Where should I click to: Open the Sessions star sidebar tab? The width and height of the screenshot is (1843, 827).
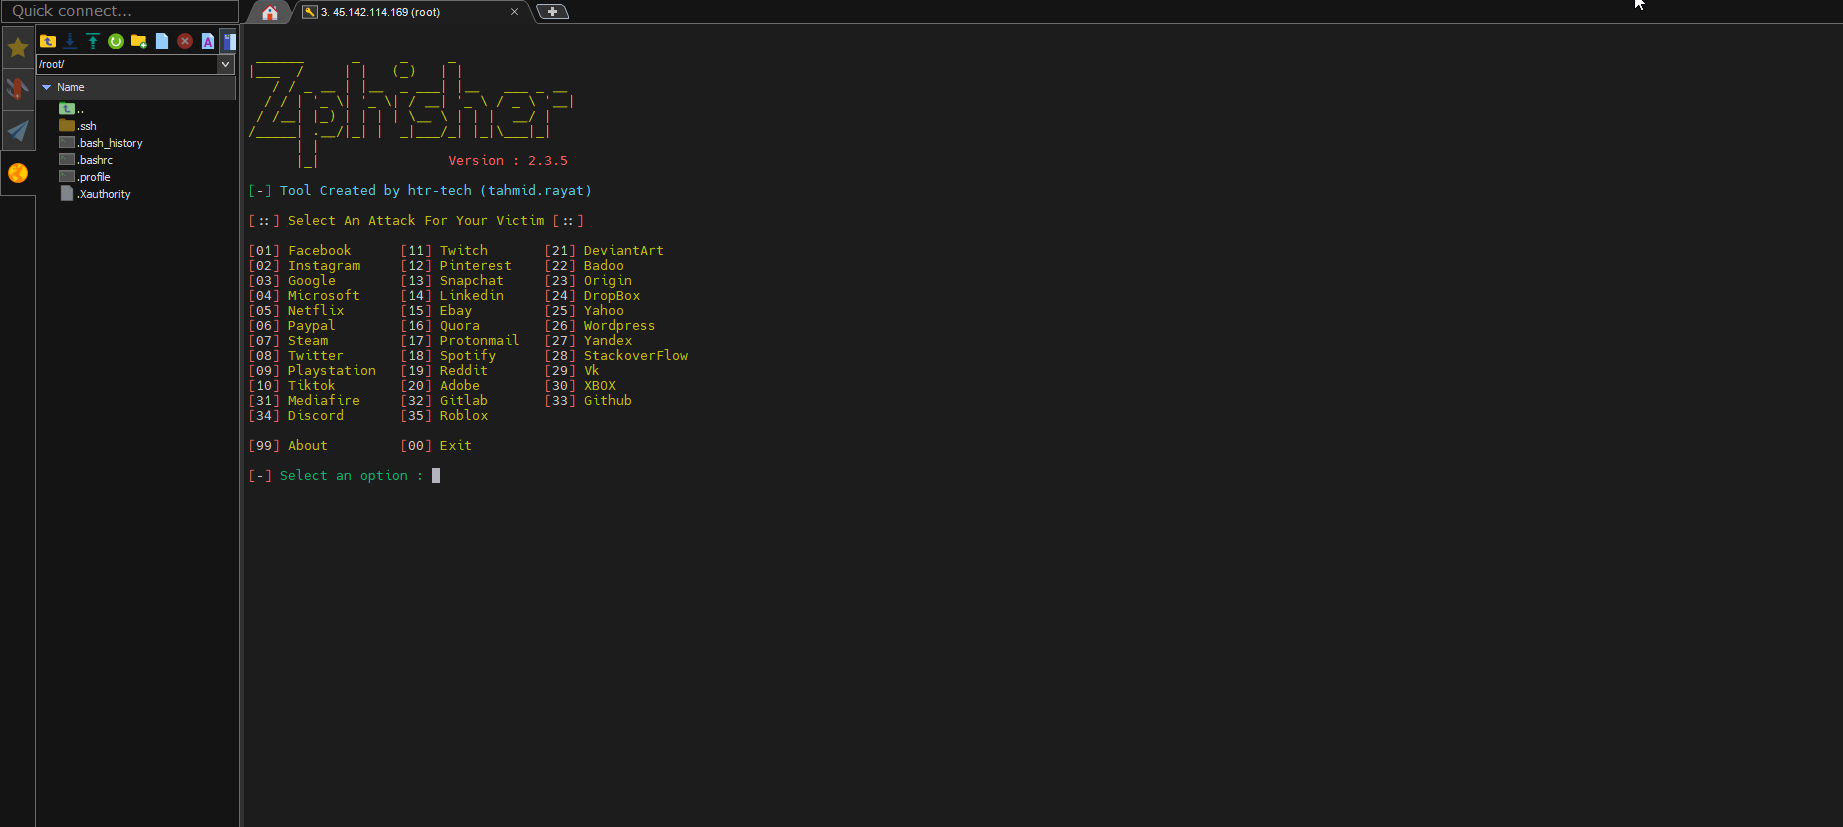click(18, 47)
